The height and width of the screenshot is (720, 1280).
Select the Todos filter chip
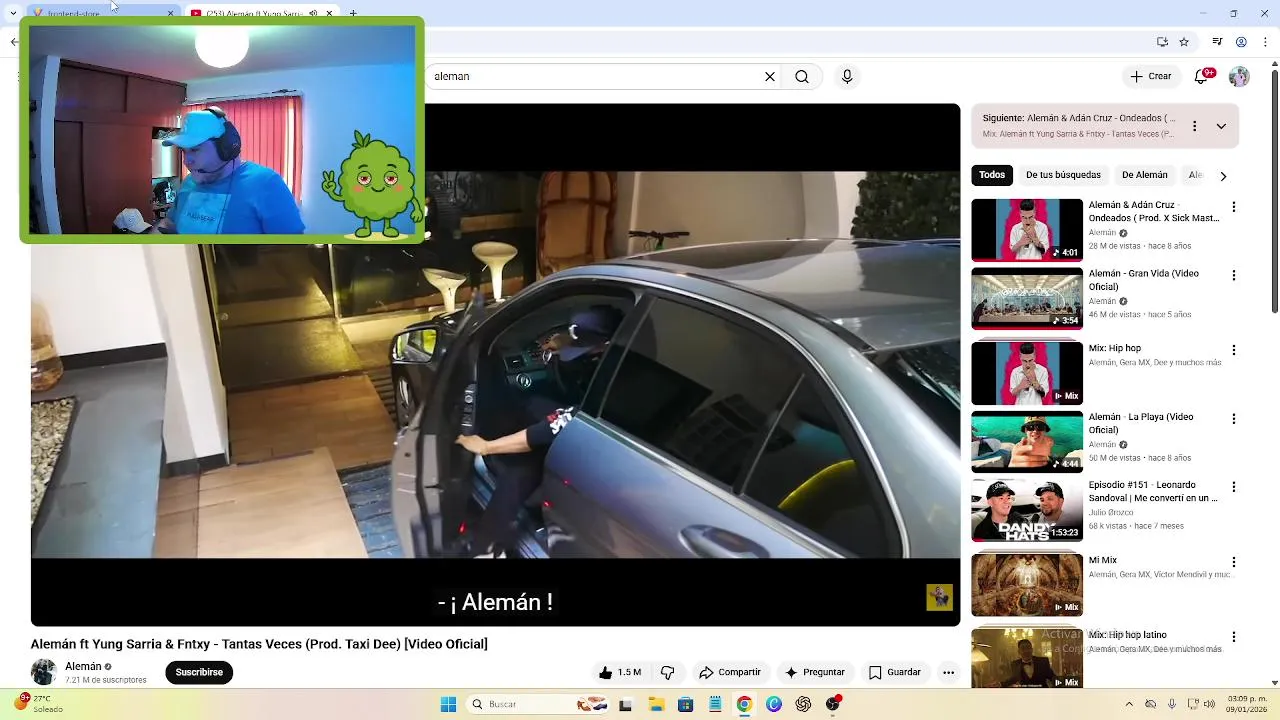click(992, 175)
